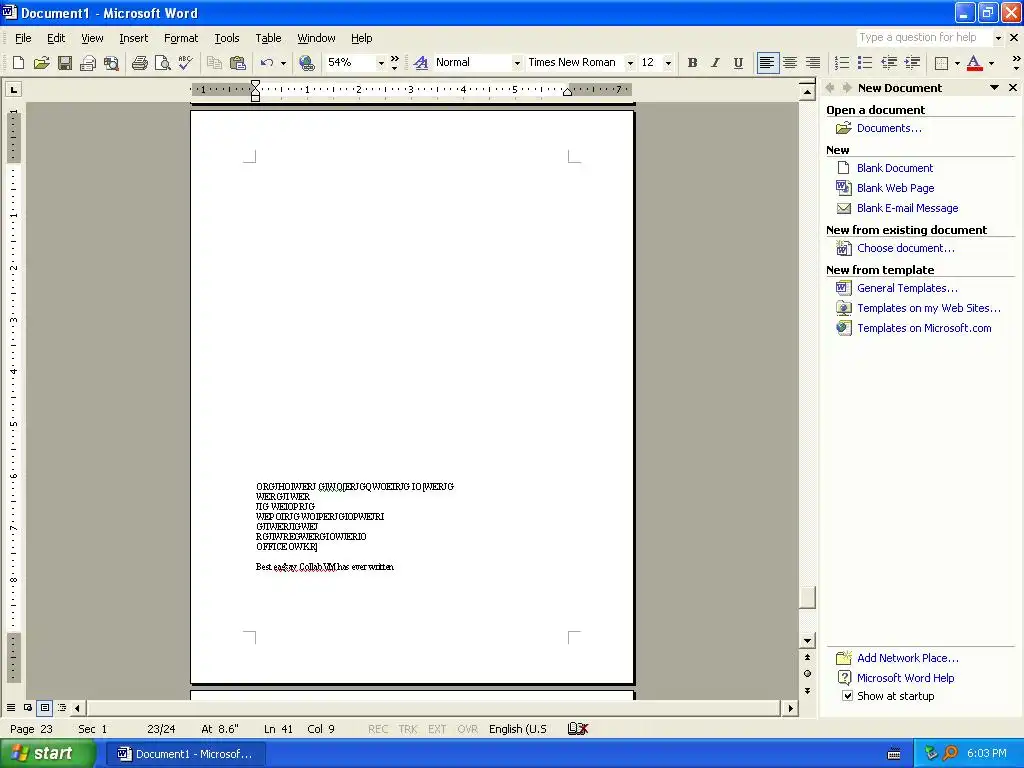Open the Edit menu
This screenshot has width=1024, height=768.
(x=56, y=38)
